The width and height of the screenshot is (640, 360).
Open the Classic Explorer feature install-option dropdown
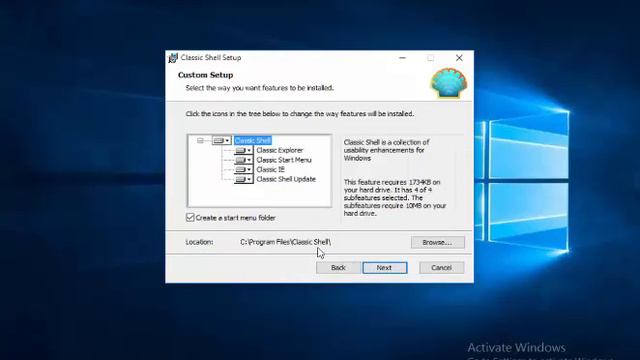coord(244,150)
